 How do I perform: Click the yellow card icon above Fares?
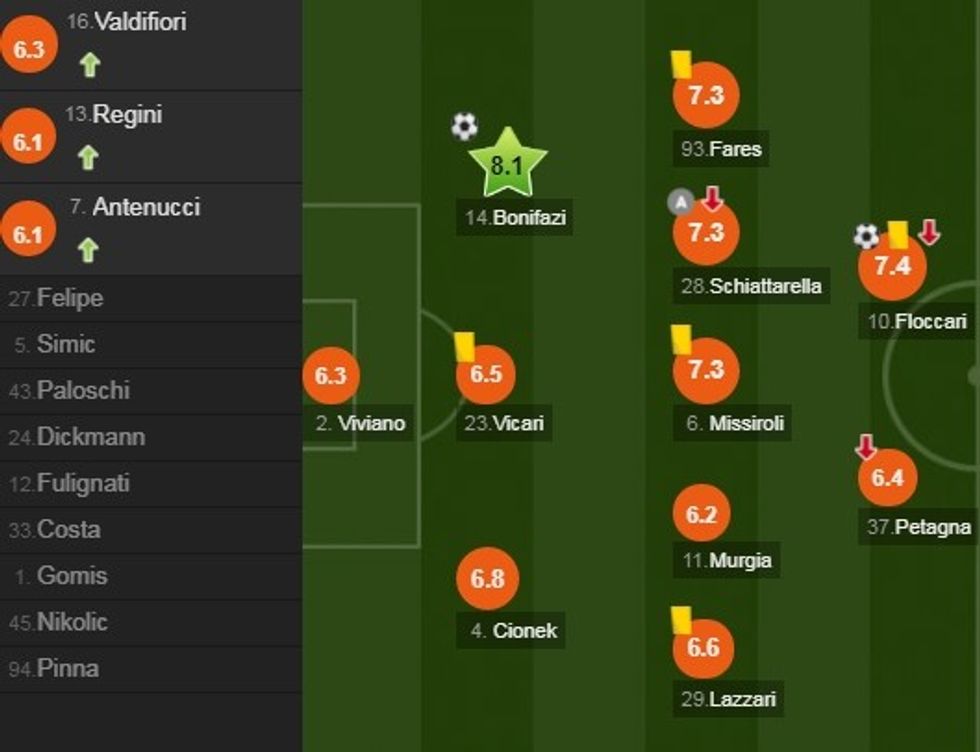pos(683,65)
